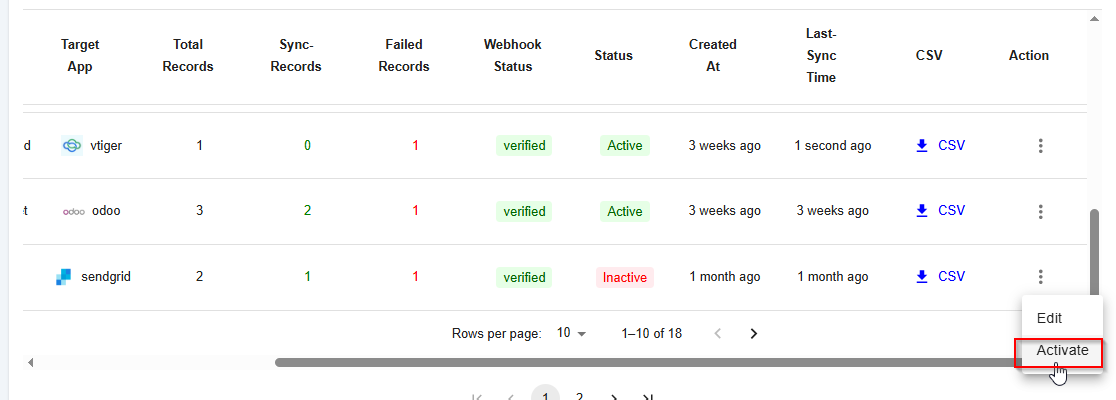Open the three-dot action menu for vtiger
Viewport: 1116px width, 400px height.
pyautogui.click(x=1040, y=146)
